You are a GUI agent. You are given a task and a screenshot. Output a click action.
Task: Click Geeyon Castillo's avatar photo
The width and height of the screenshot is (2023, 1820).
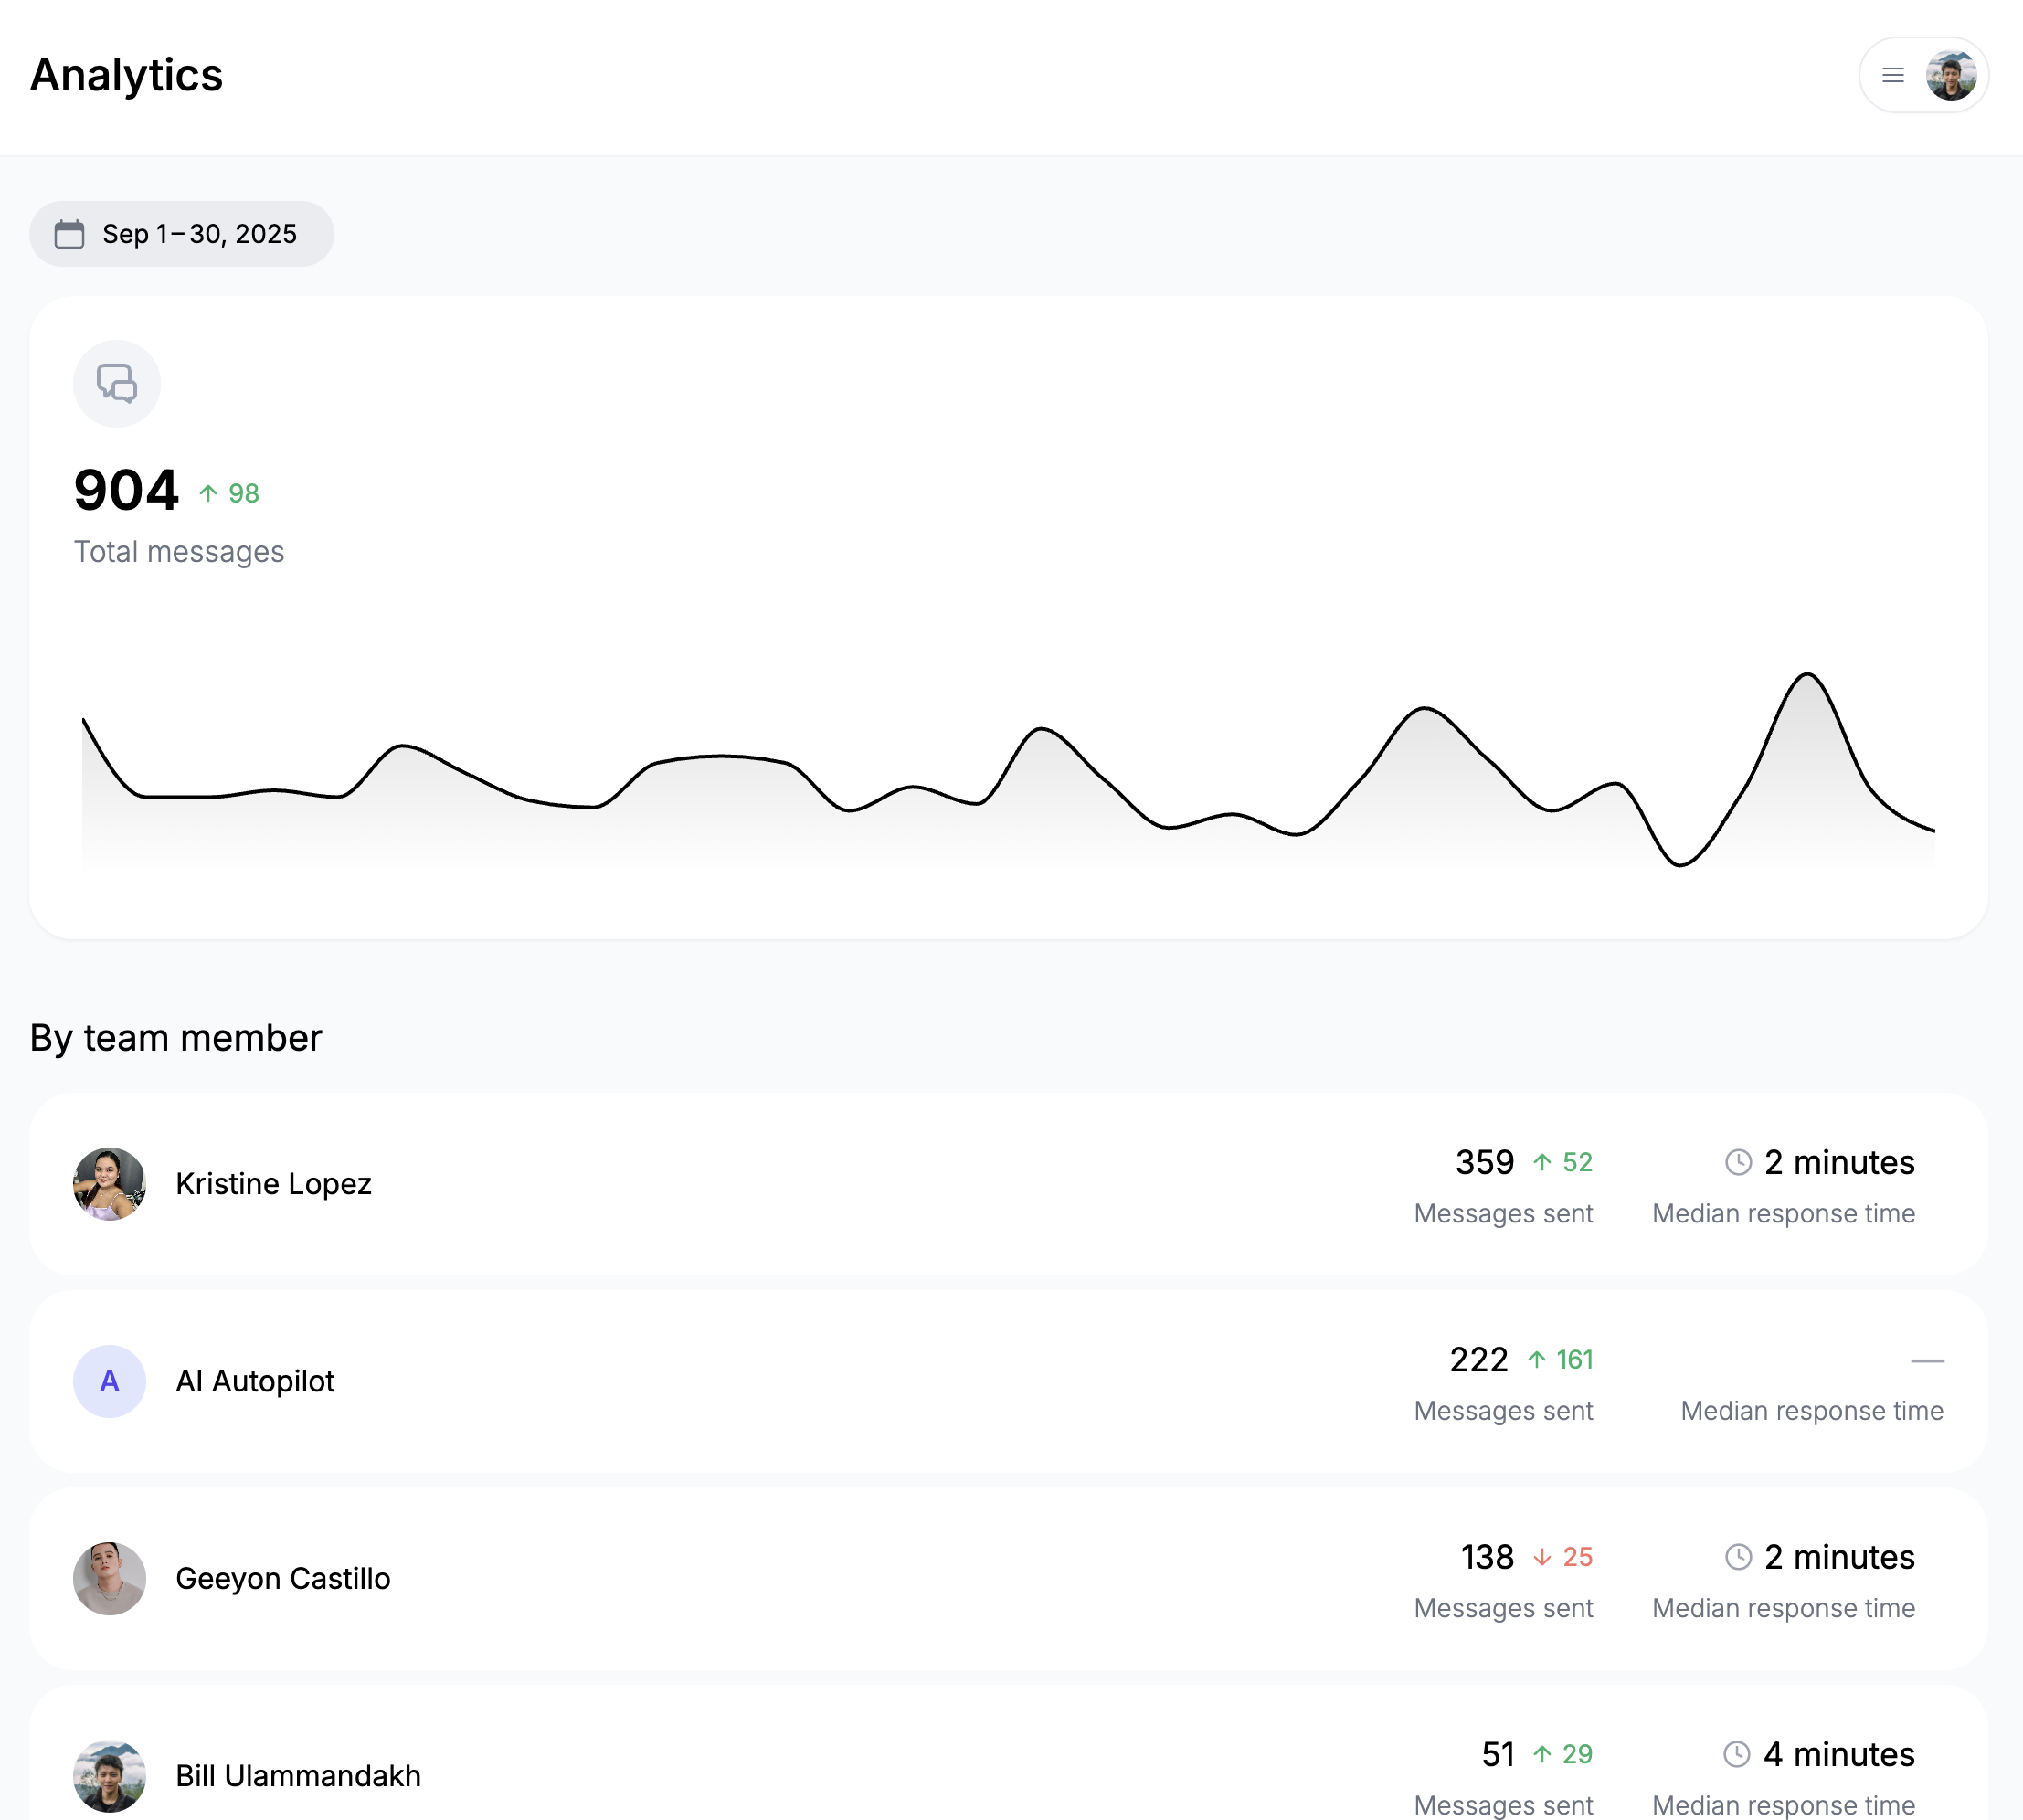pos(110,1578)
